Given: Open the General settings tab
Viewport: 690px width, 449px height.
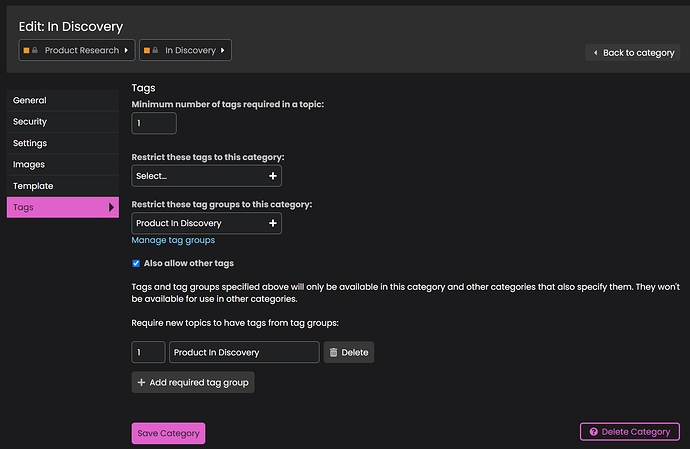Looking at the screenshot, I should point(63,100).
